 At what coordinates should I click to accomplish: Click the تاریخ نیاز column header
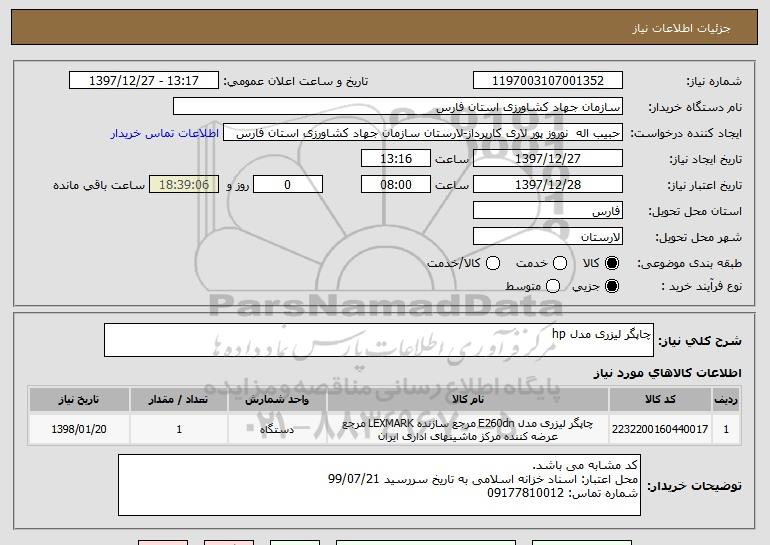tap(79, 400)
